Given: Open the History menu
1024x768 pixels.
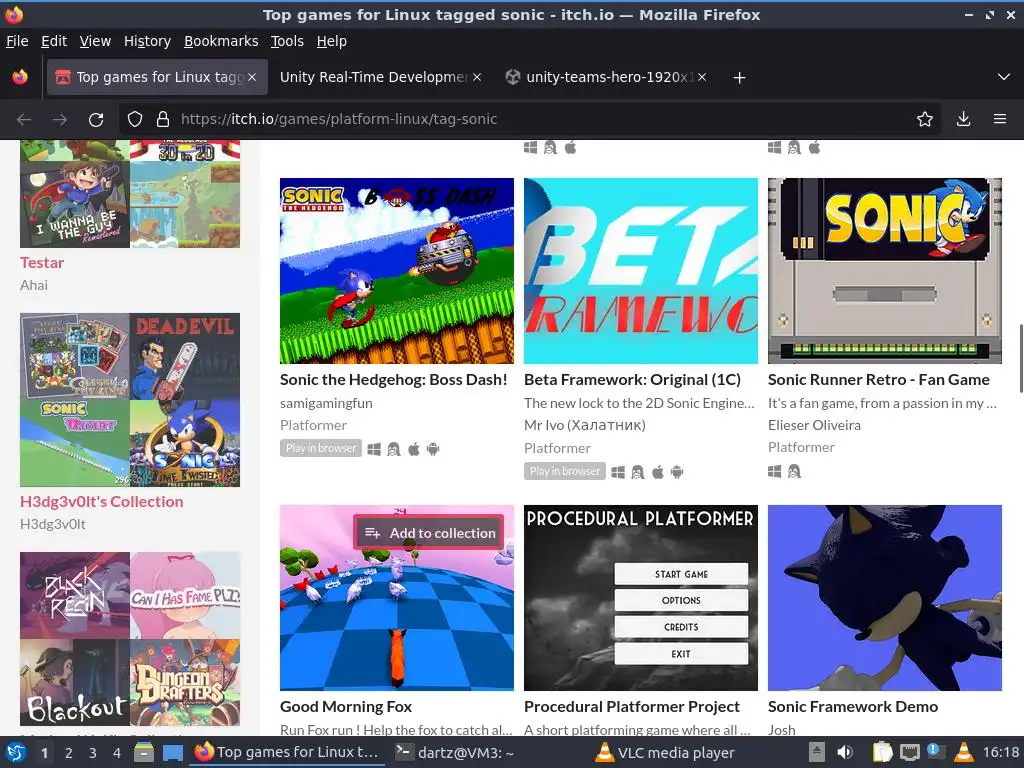Looking at the screenshot, I should coord(147,41).
